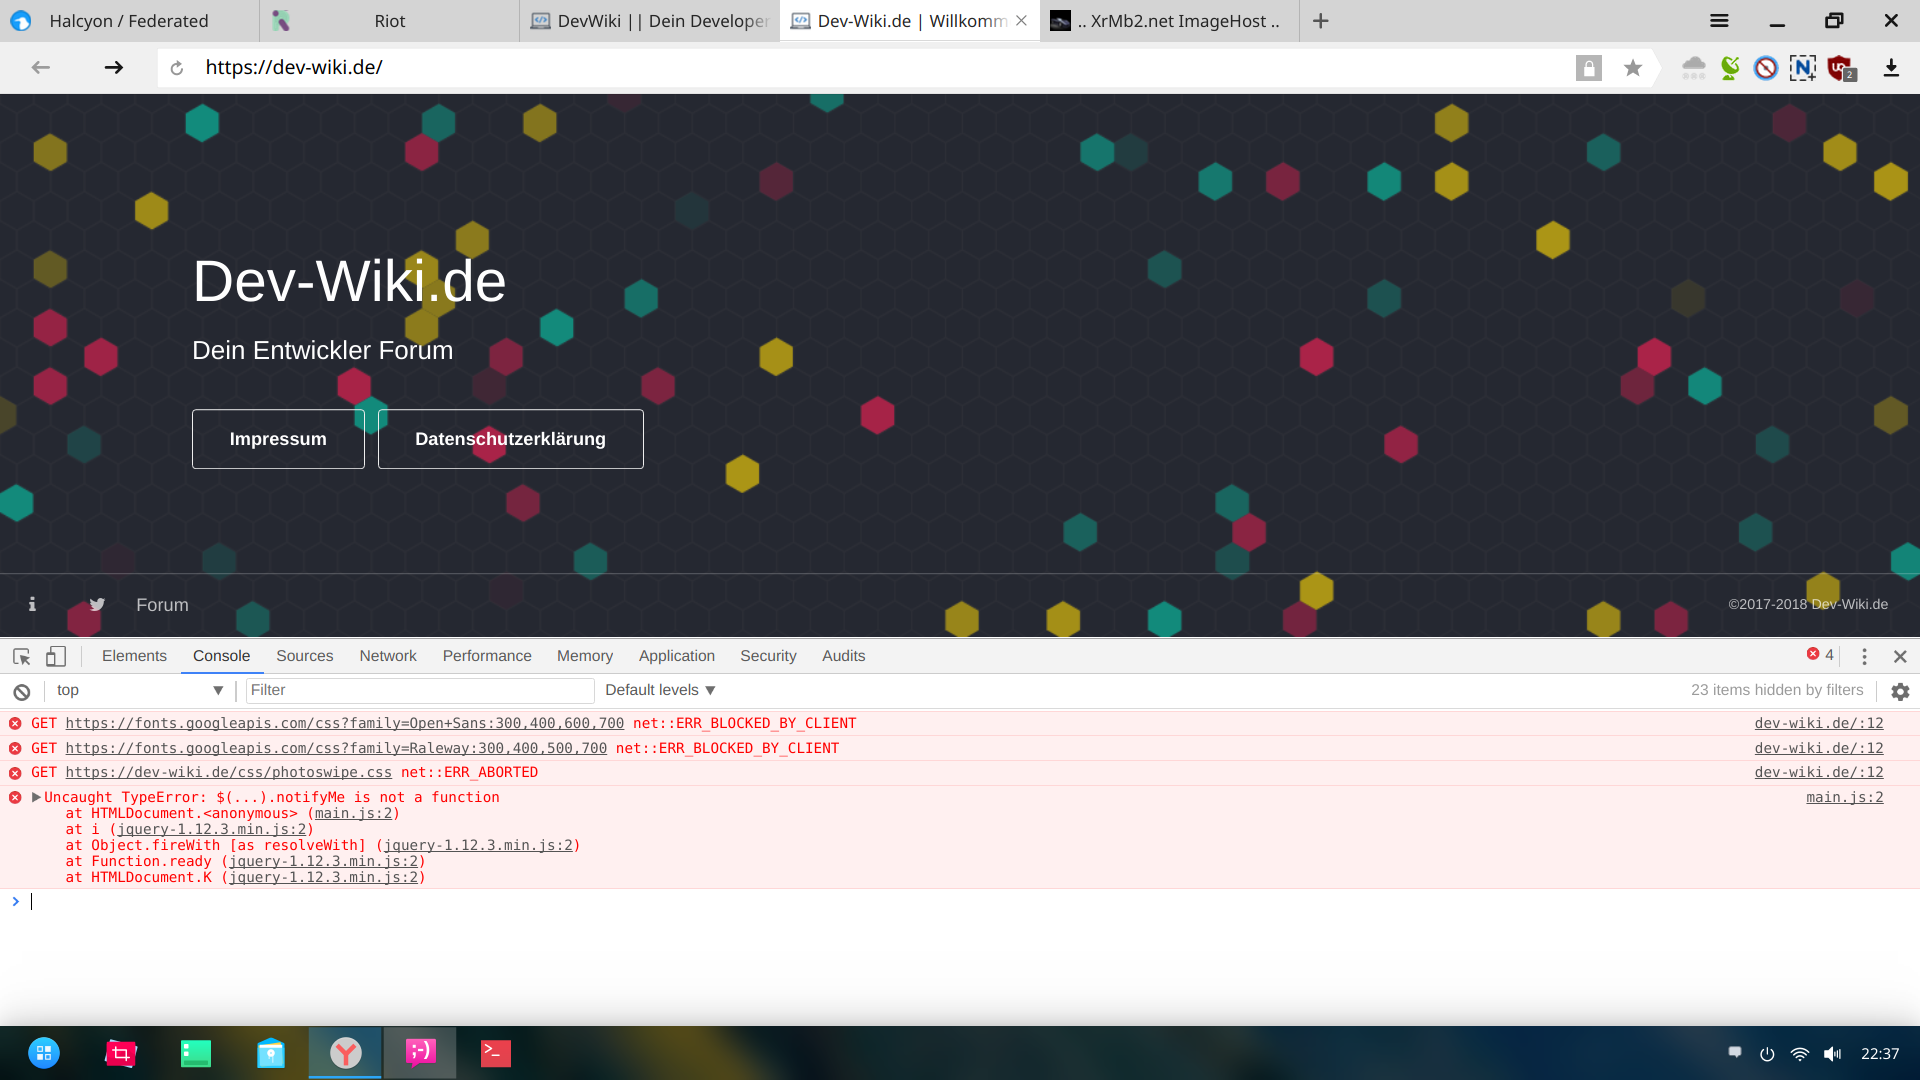Open console settings gear icon

[x=1900, y=691]
